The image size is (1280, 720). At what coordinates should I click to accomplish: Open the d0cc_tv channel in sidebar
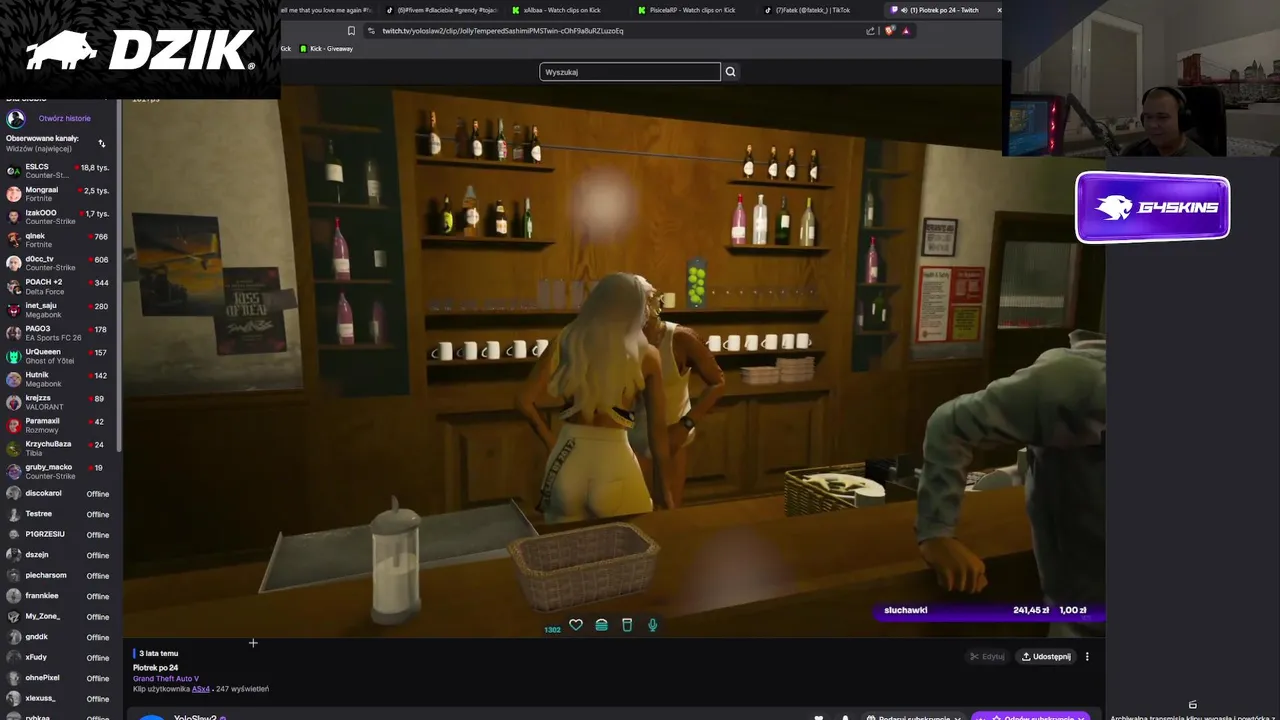point(60,263)
